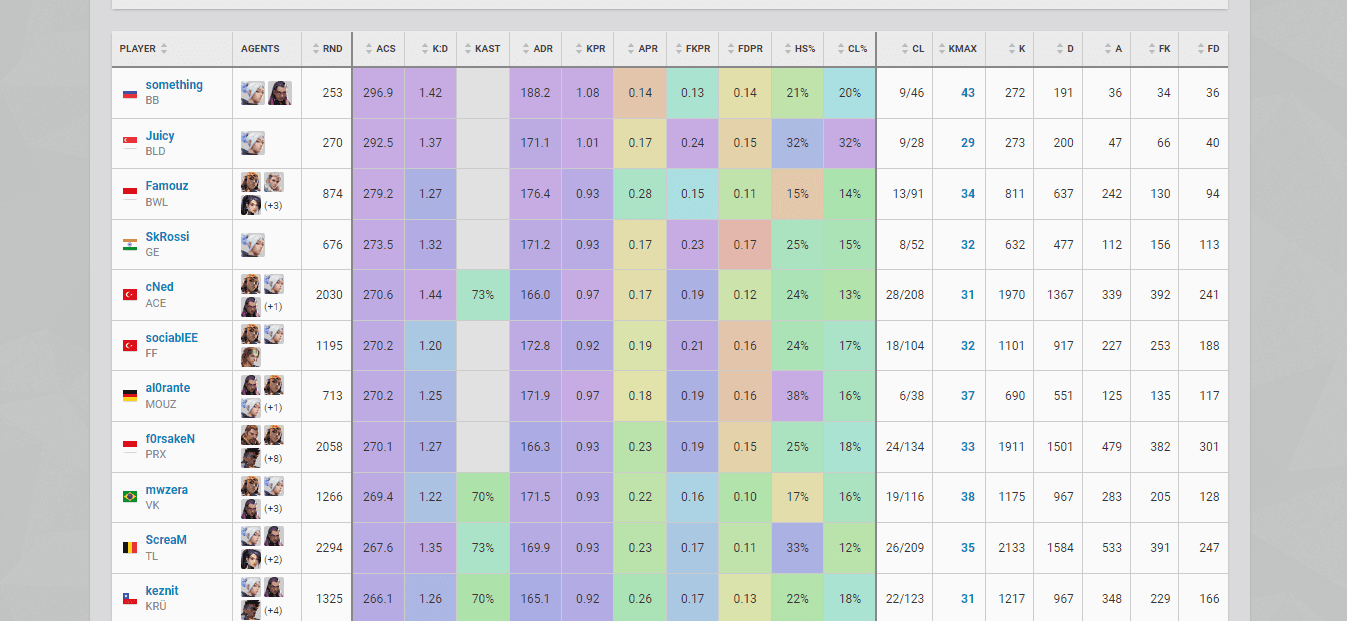Click the second agent icon in ScreaM's row
Screen dimensions: 1347x621
[x=273, y=536]
